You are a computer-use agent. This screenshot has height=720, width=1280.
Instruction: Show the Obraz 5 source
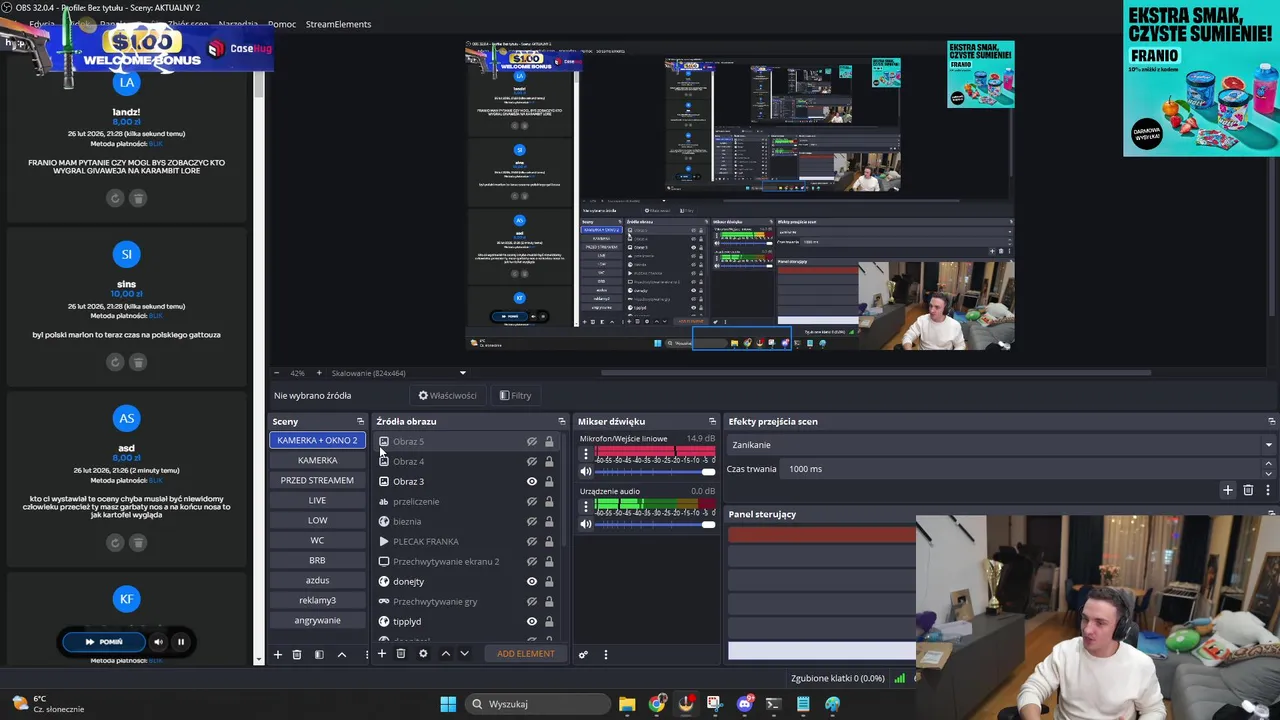click(x=532, y=441)
